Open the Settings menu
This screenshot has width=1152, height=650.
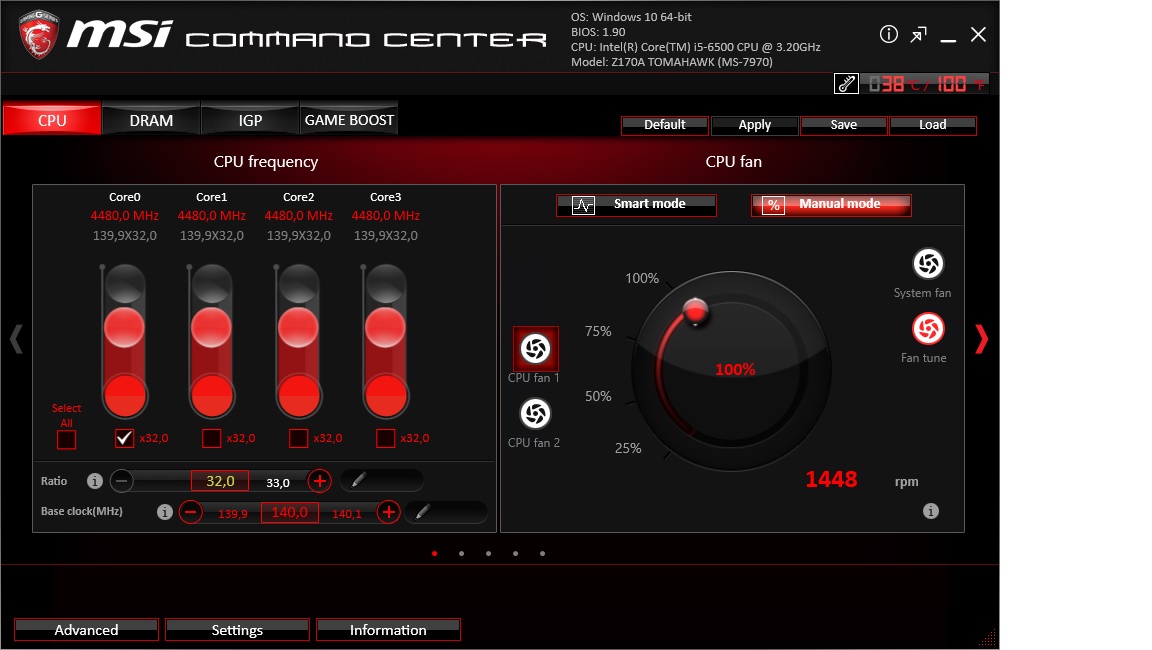[237, 630]
